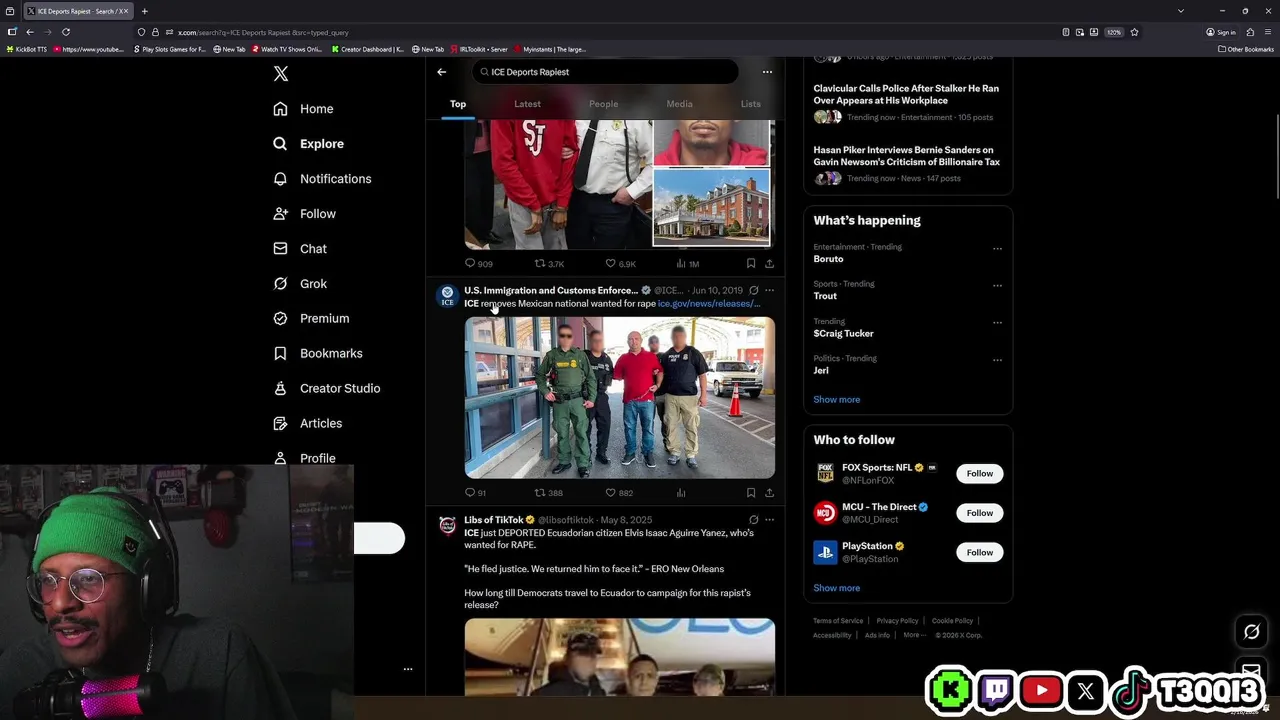1280x720 pixels.
Task: Select the ICE Deports Rapiest browser tab
Action: 78,11
